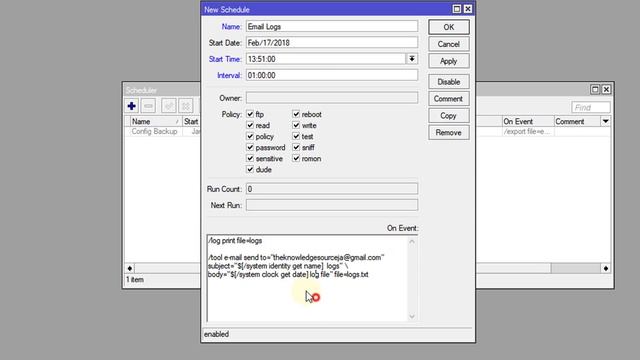The height and width of the screenshot is (360, 640).
Task: Toggle the ftp policy checkbox
Action: click(250, 114)
